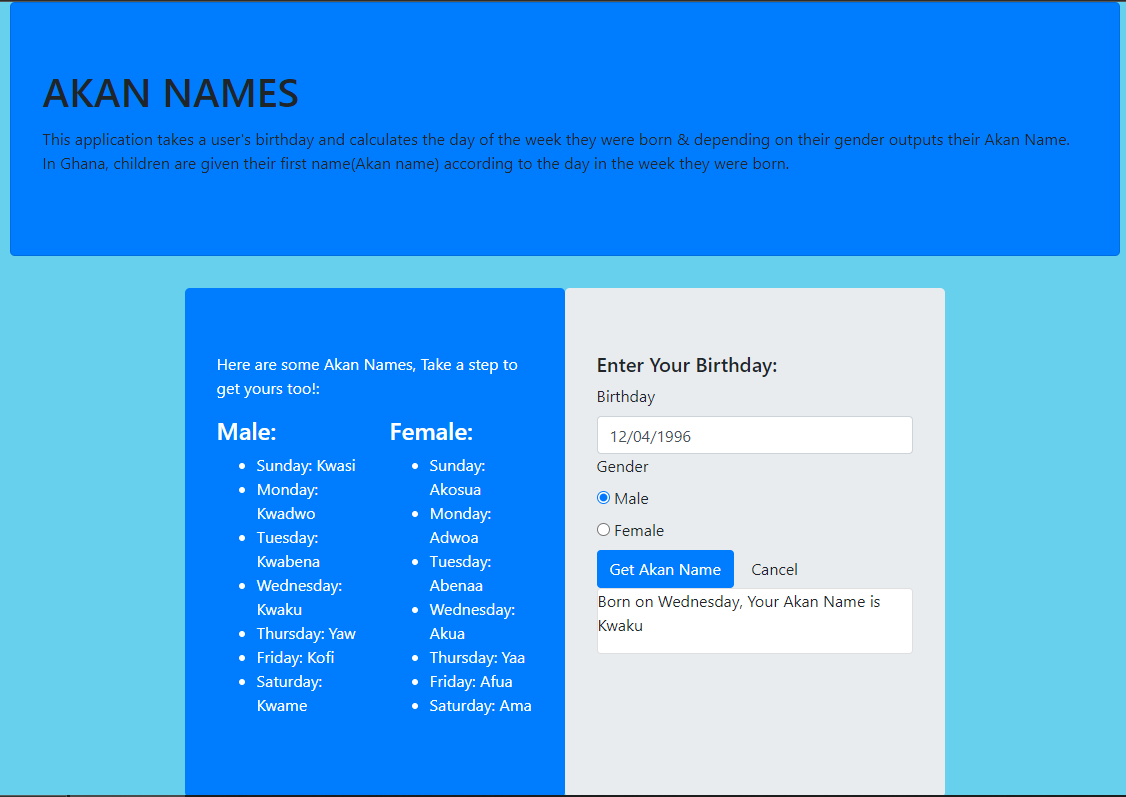
Task: Click the application description paragraph in header
Action: [556, 152]
